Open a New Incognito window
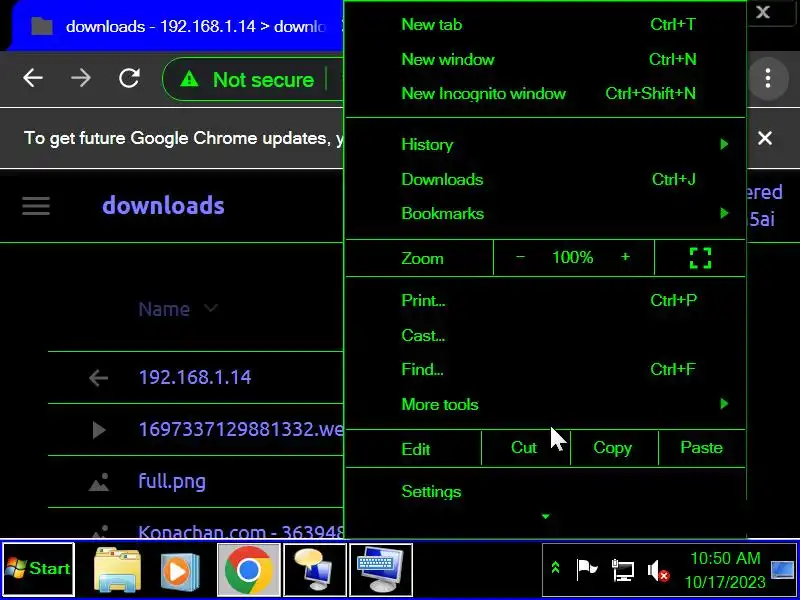Image resolution: width=800 pixels, height=600 pixels. pos(545,93)
